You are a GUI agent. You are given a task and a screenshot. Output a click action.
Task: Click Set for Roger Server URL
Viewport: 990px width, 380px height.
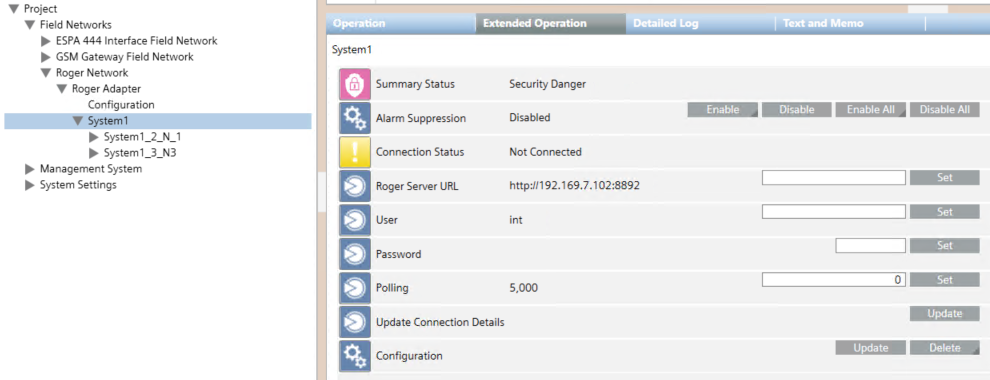945,177
